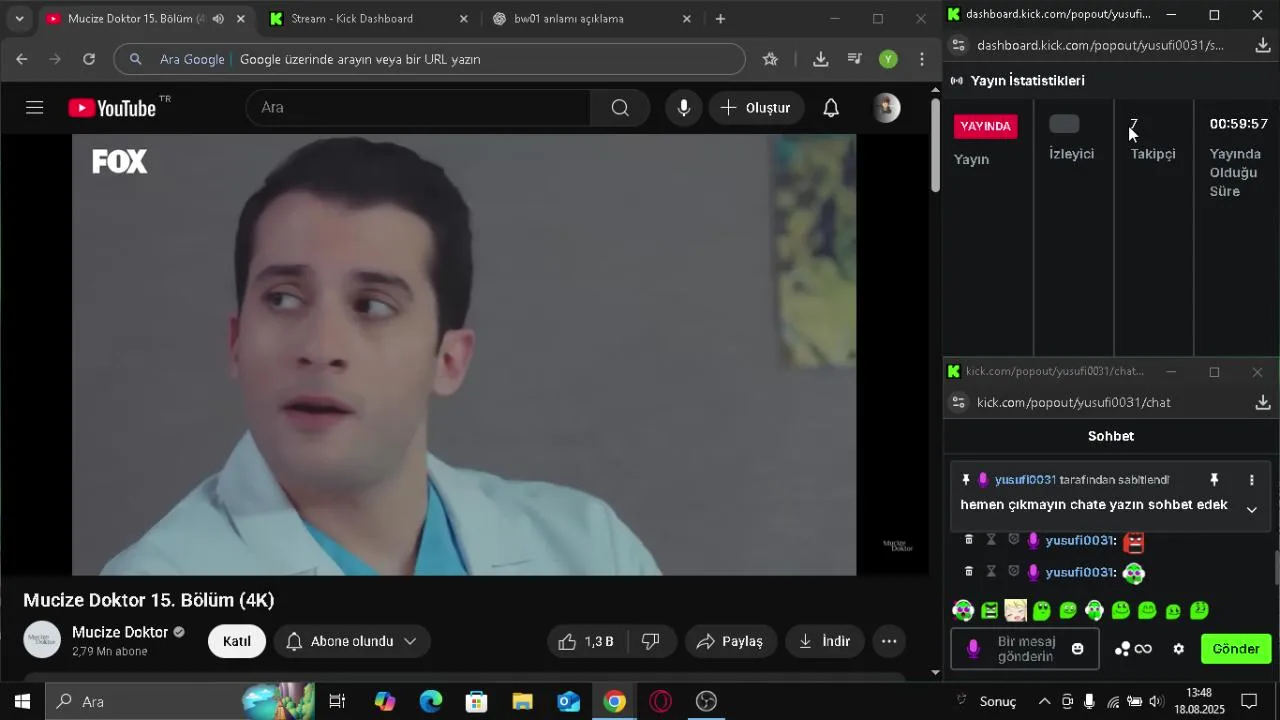The image size is (1280, 720).
Task: Toggle the hidden viewer count (İzleyici)
Action: (1064, 124)
